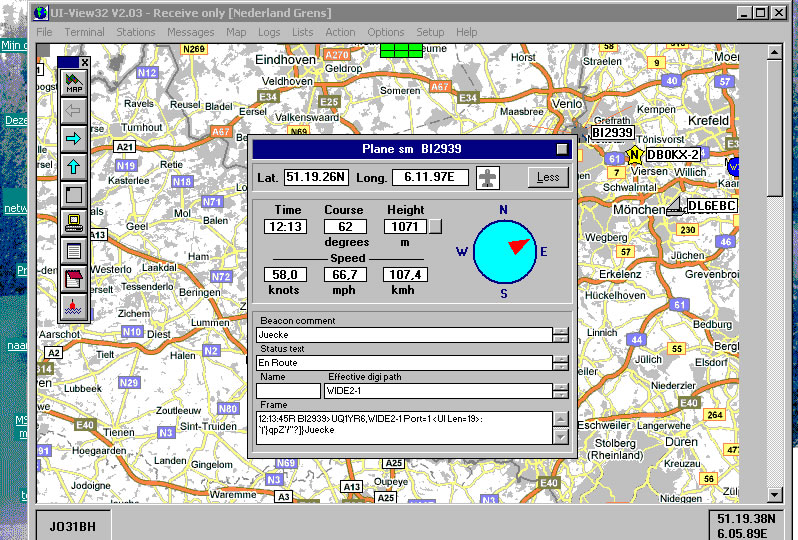Toggle the small button beside Height

[x=435, y=227]
